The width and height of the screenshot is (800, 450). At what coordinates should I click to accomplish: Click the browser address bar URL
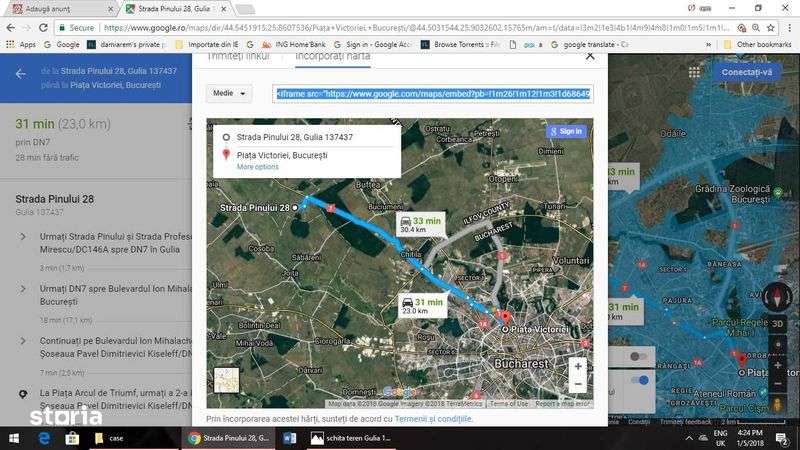coord(416,28)
